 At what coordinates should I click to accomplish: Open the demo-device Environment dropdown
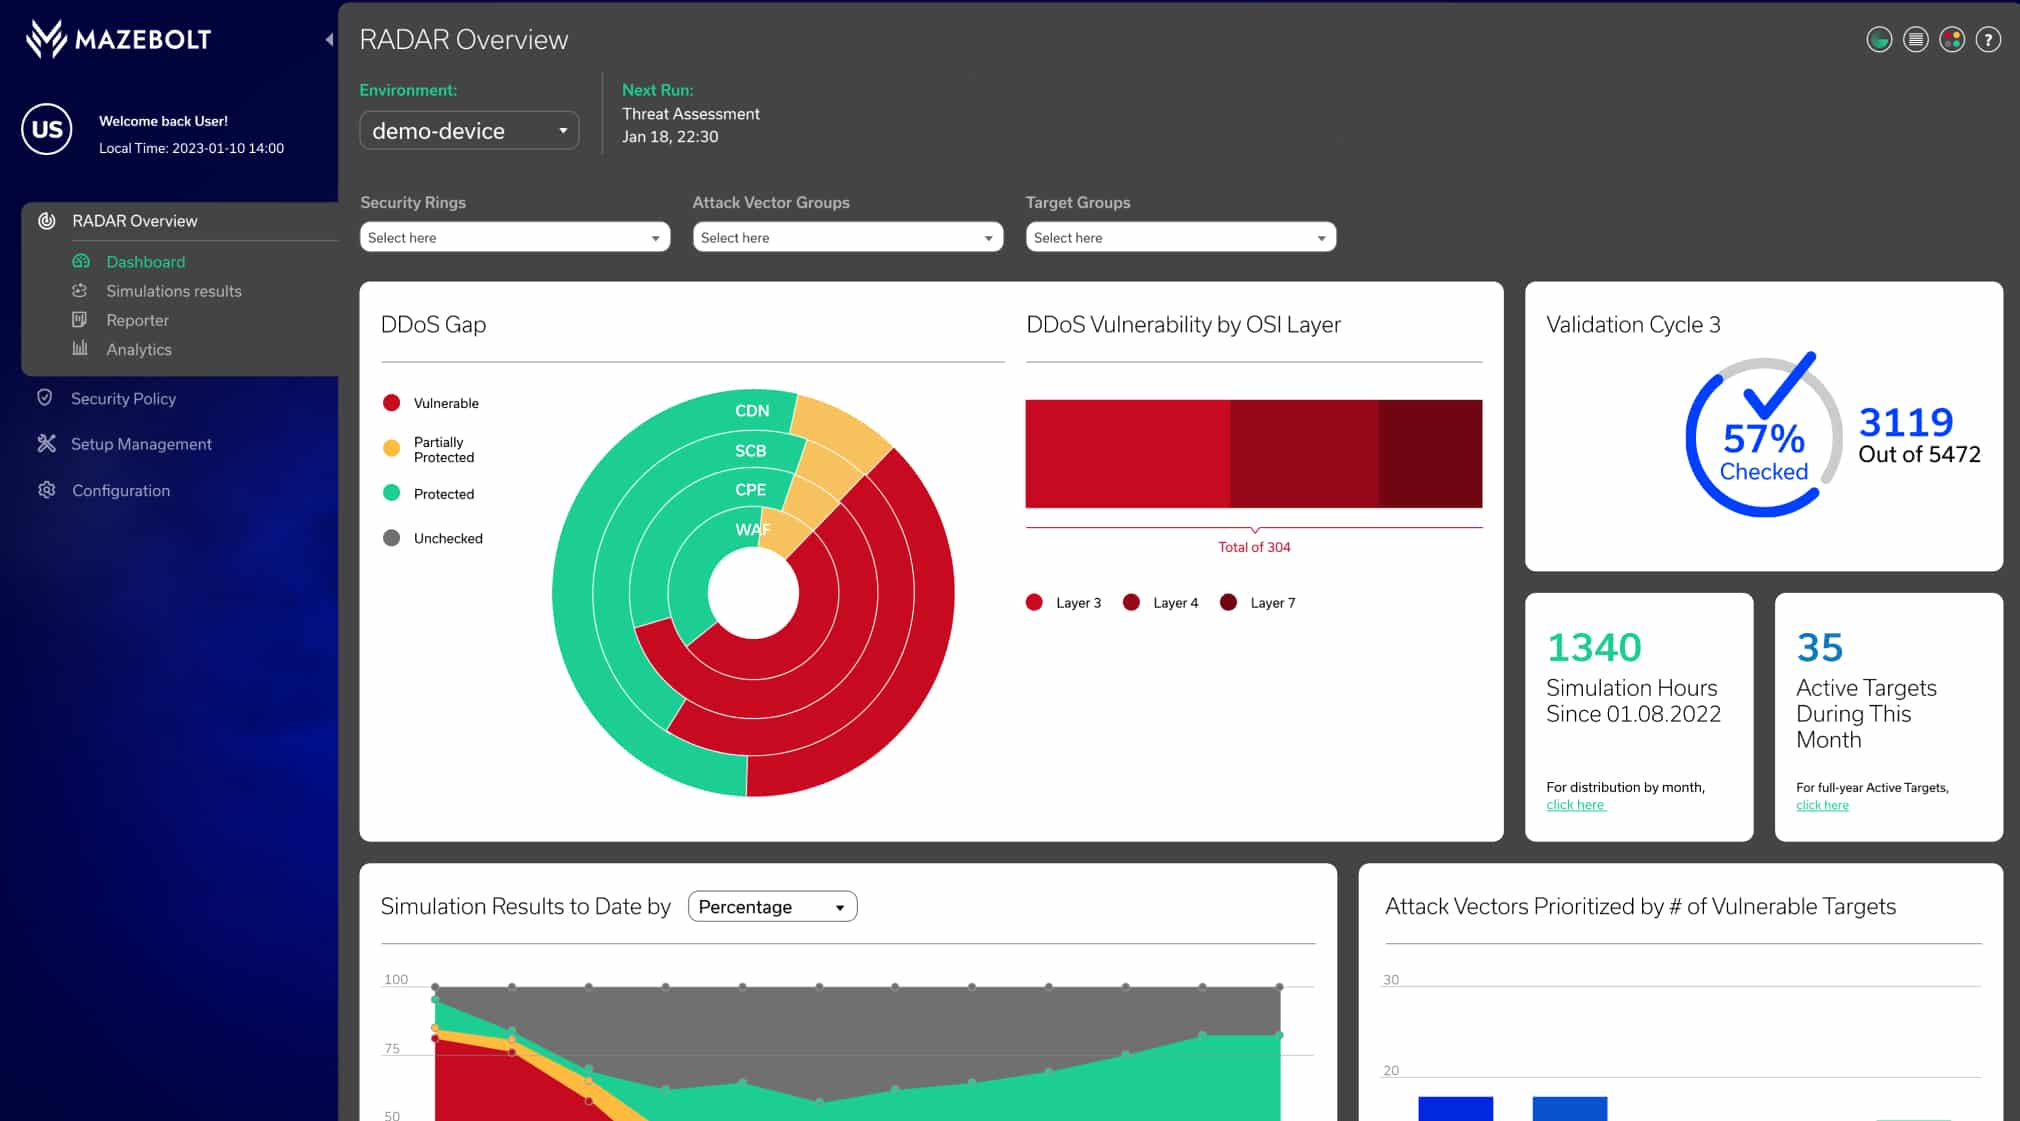[x=469, y=131]
